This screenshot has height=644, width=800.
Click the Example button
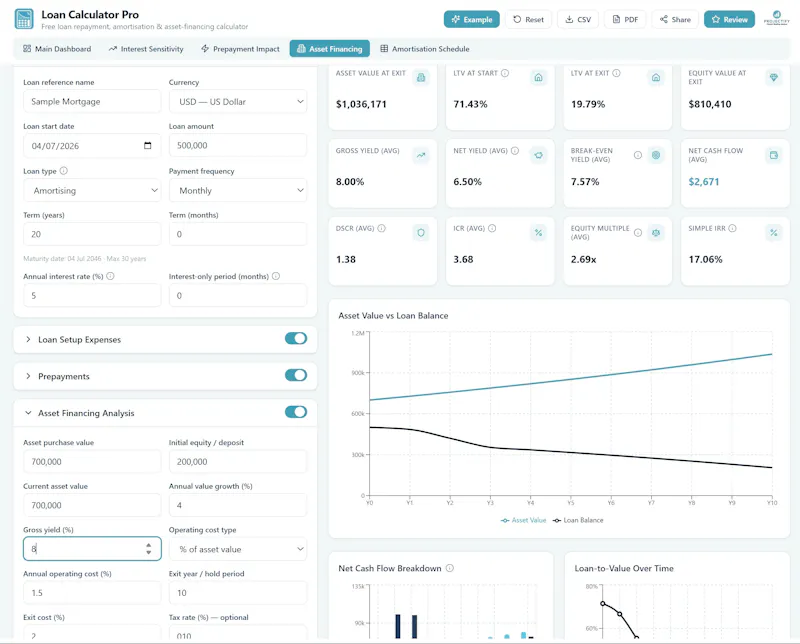click(x=471, y=19)
